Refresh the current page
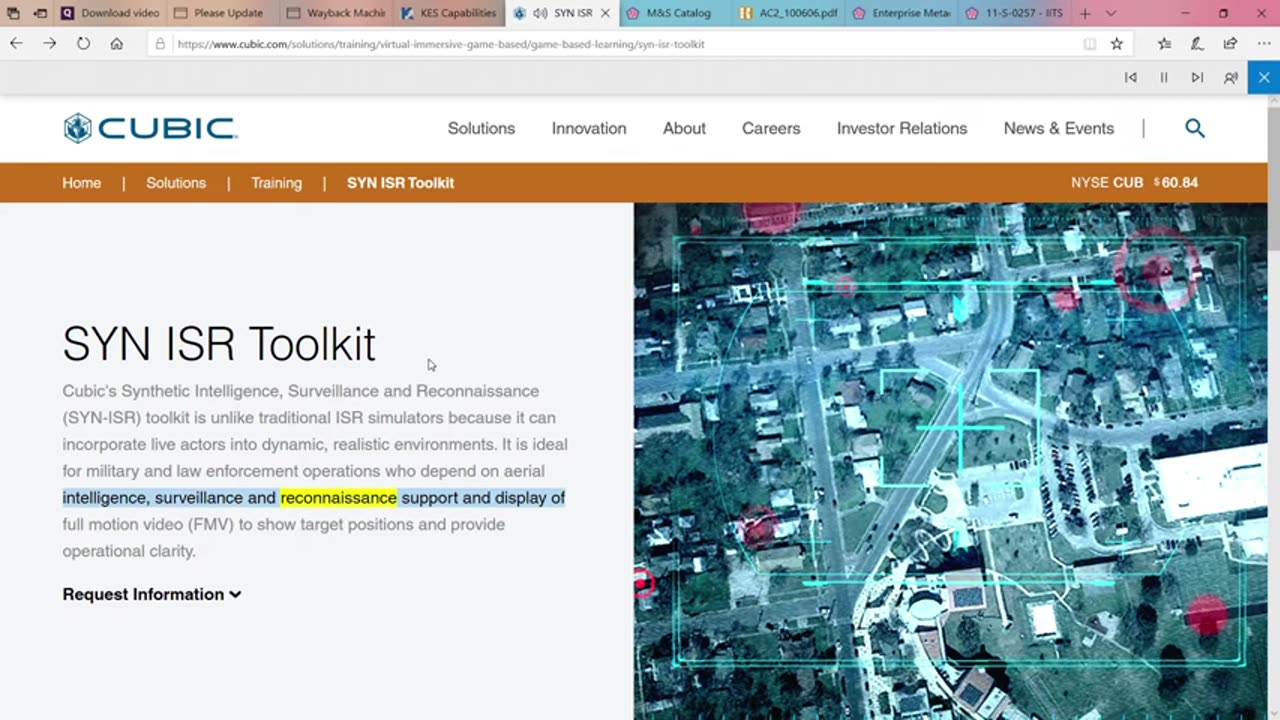 tap(83, 44)
